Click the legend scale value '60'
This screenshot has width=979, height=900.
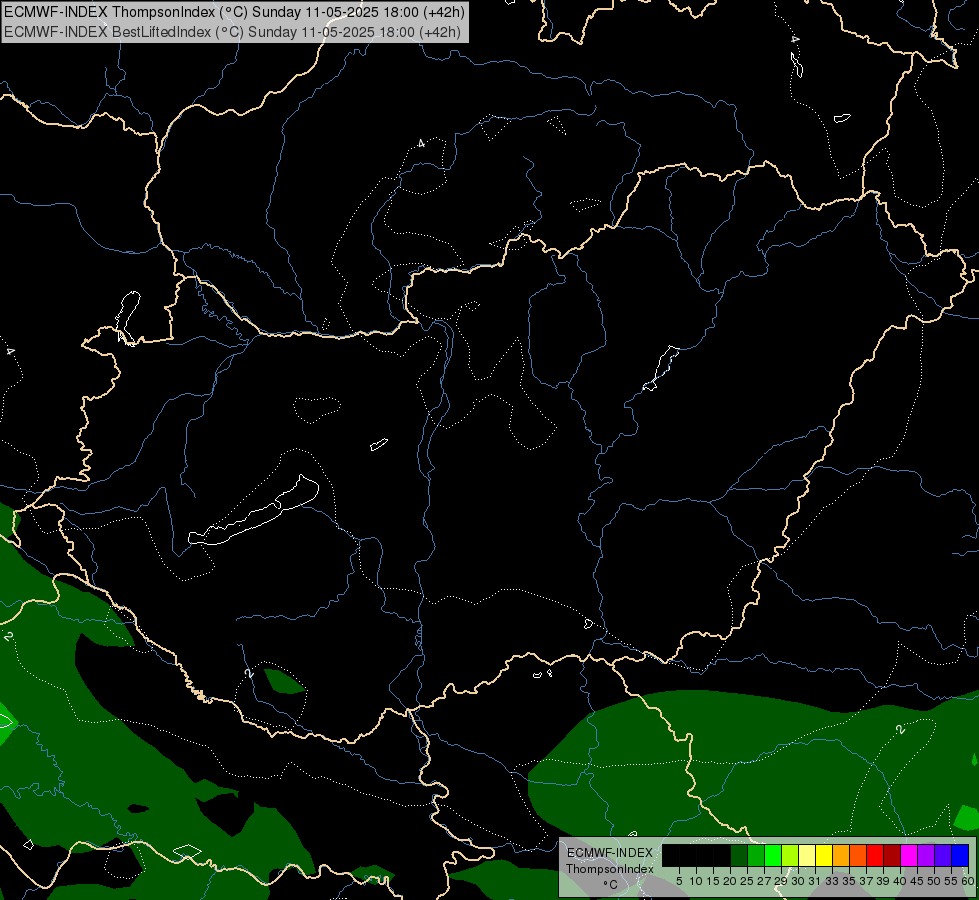(968, 881)
